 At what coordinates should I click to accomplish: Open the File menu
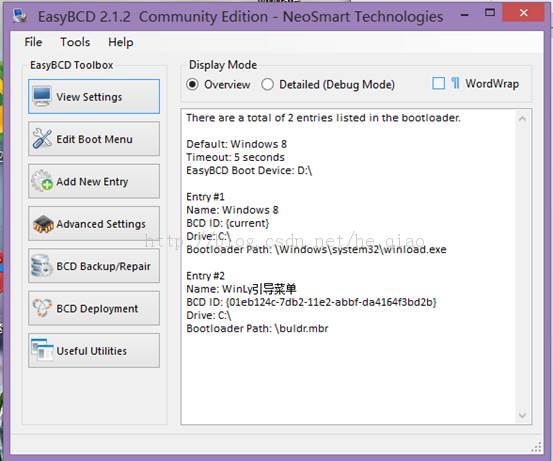pyautogui.click(x=33, y=42)
